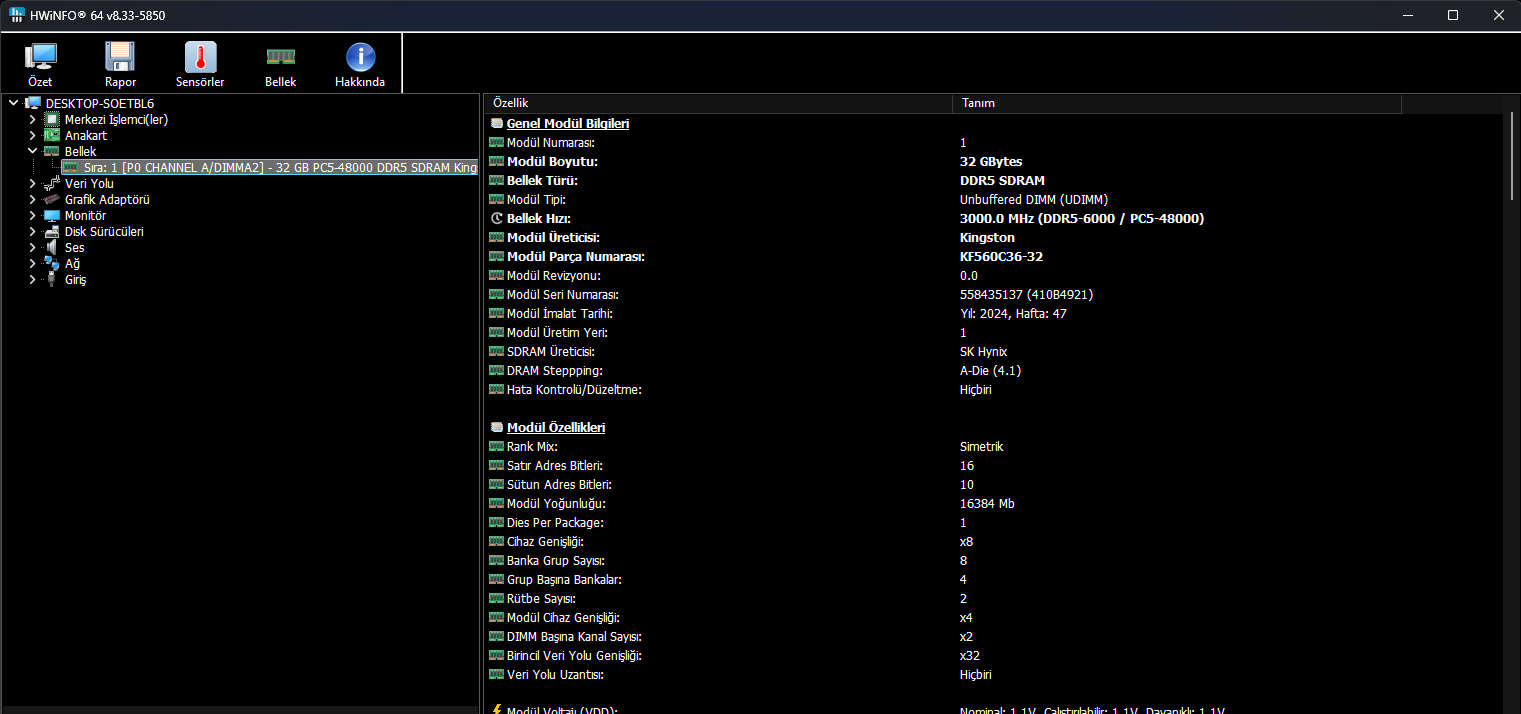Click the Bellek Hızı 3000.0 MHz value
Screen dimensions: 1521x714
point(1082,218)
